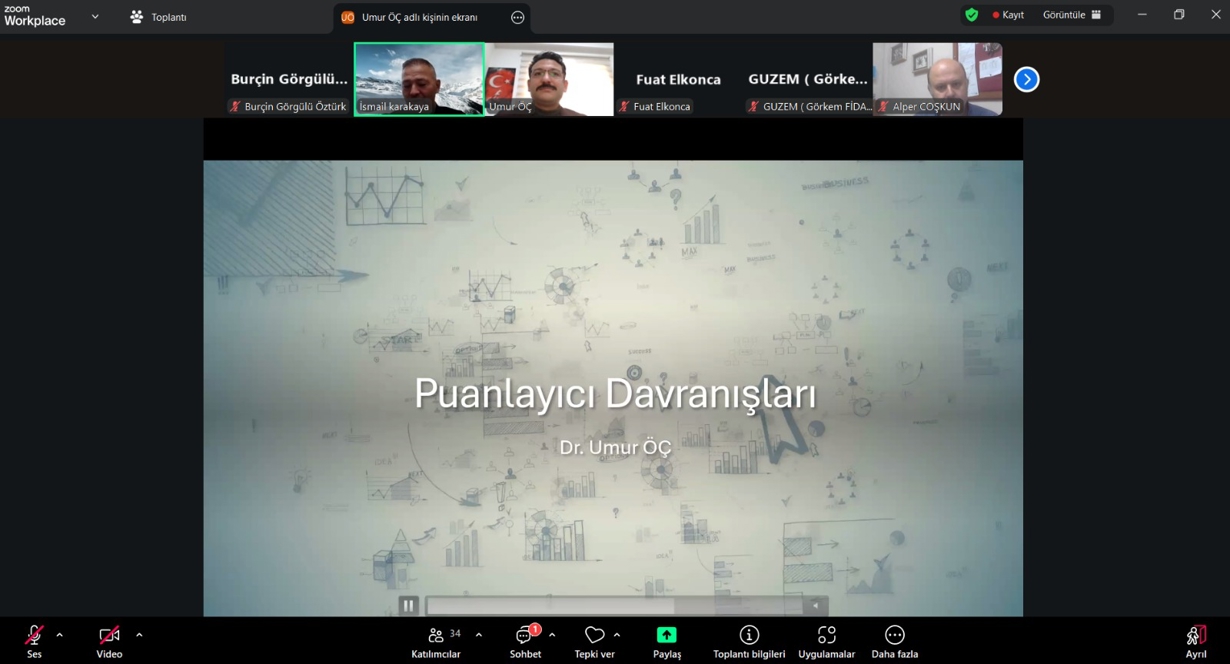Turn on camera using Video button
1230x664 pixels.
coord(109,640)
